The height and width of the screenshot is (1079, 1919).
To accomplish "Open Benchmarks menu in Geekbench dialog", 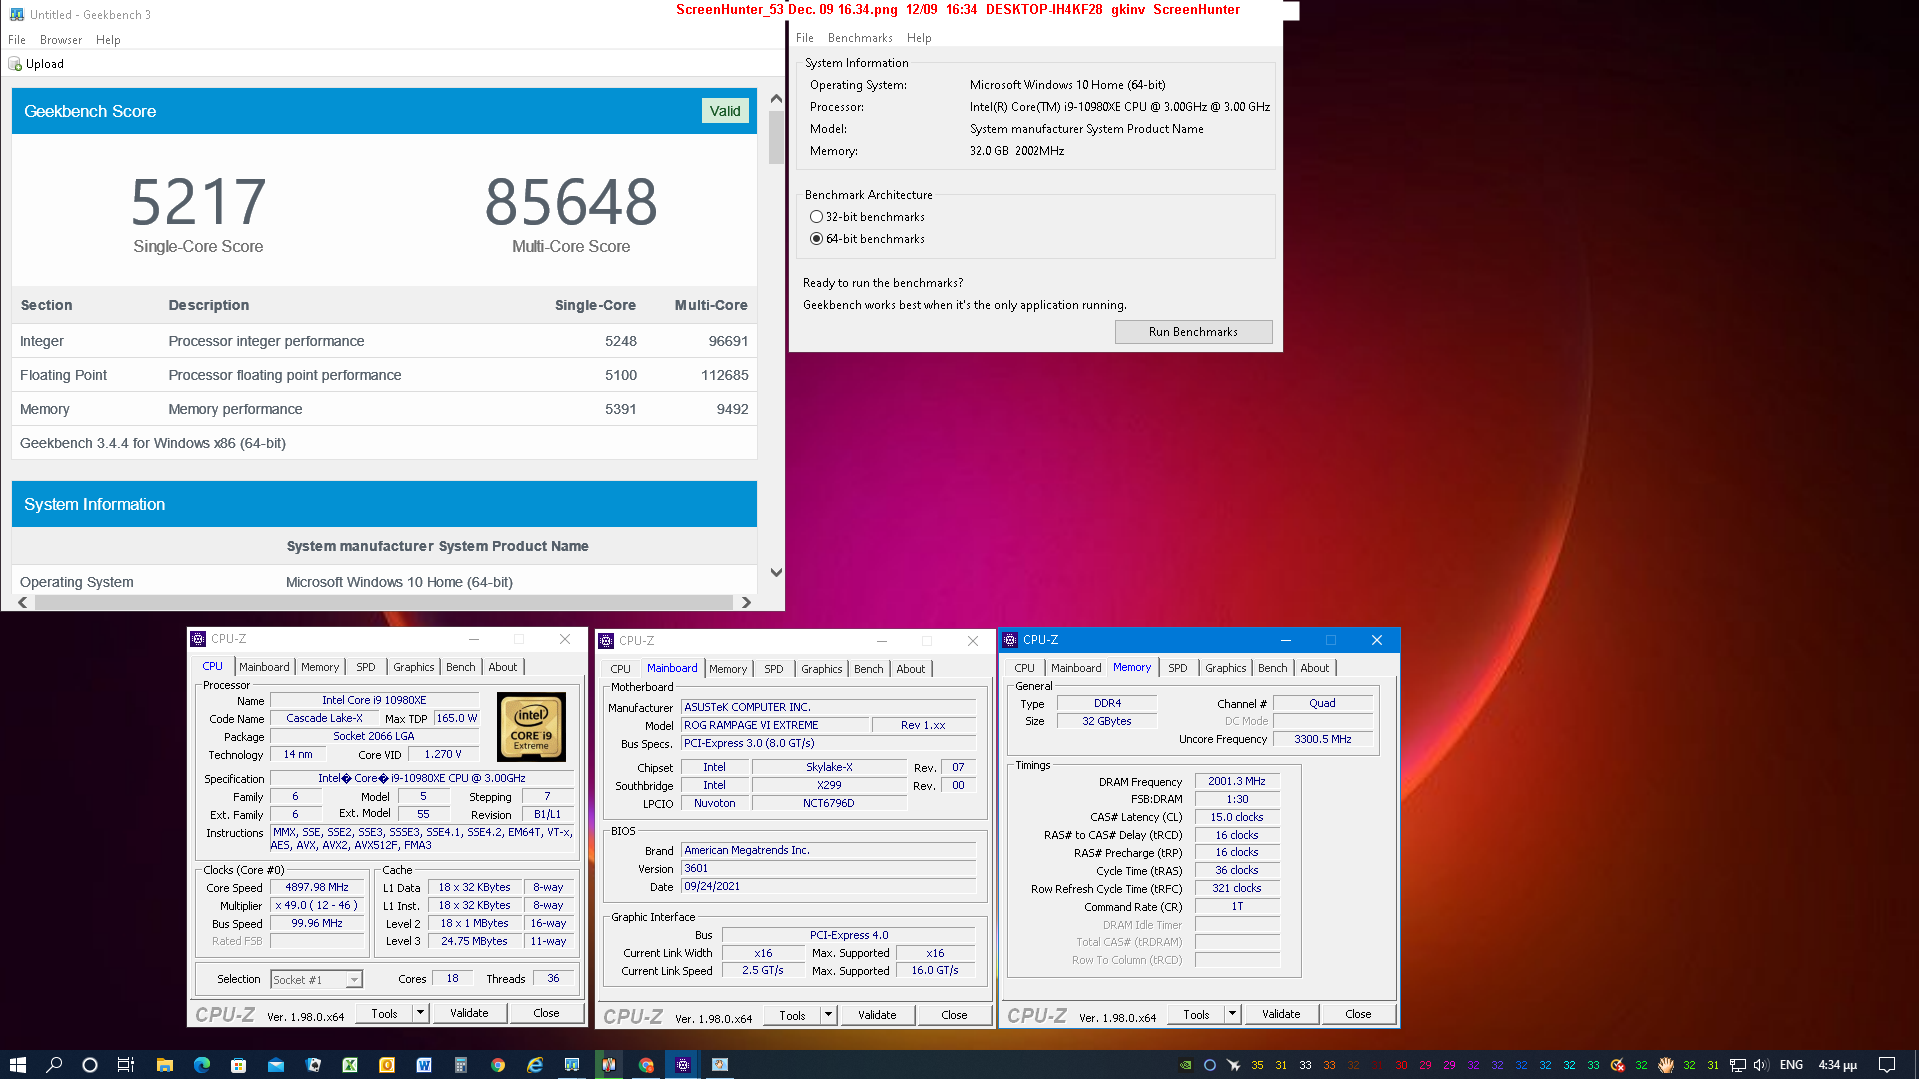I will point(860,38).
